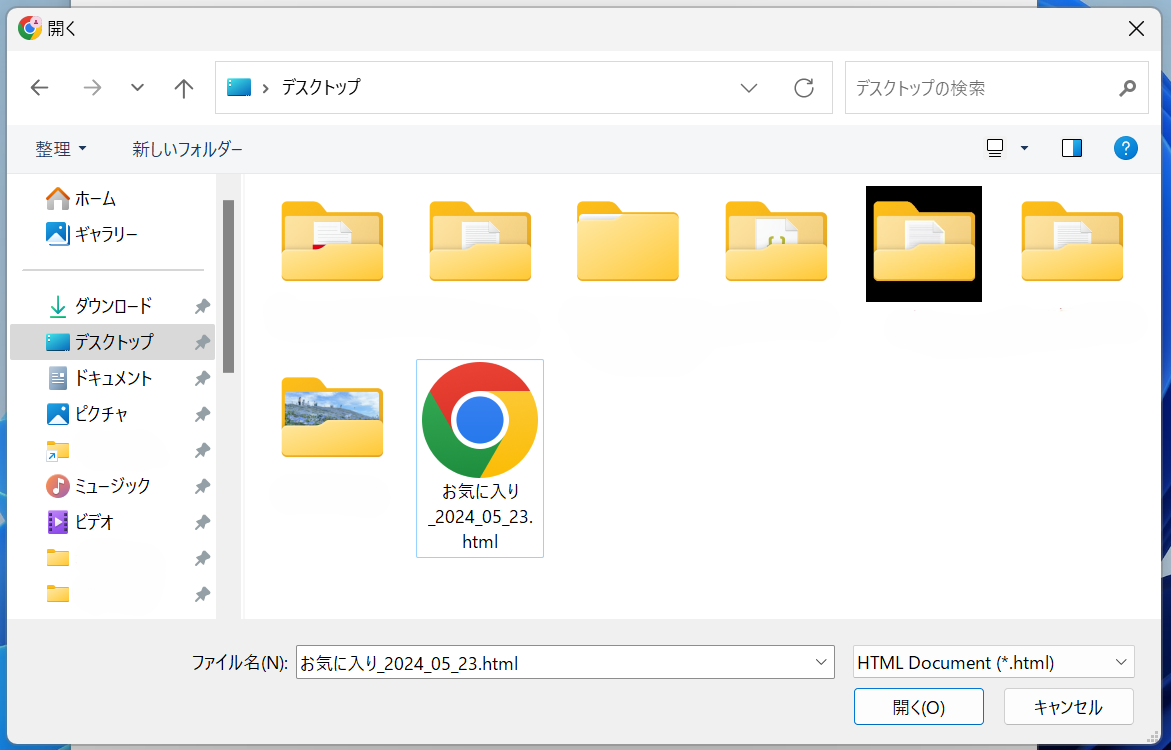
Task: Go to ピクチャ in the sidebar
Action: pyautogui.click(x=113, y=414)
